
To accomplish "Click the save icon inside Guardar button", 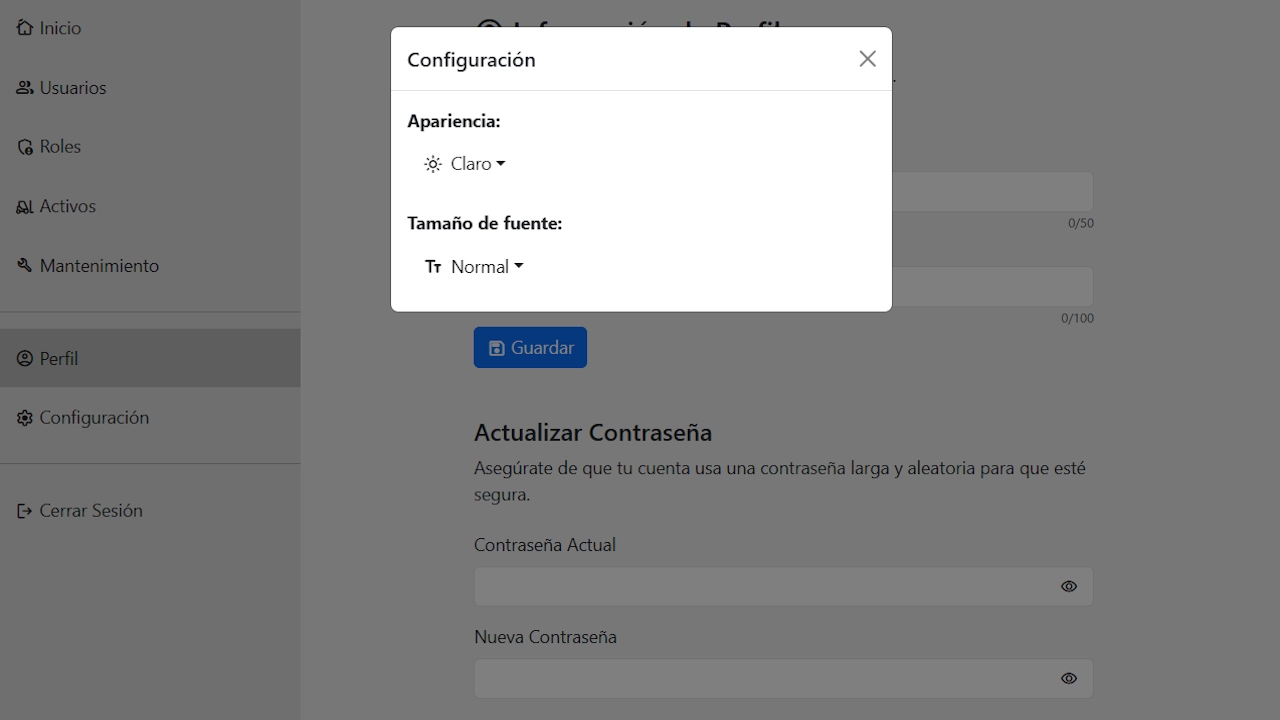I will (498, 347).
